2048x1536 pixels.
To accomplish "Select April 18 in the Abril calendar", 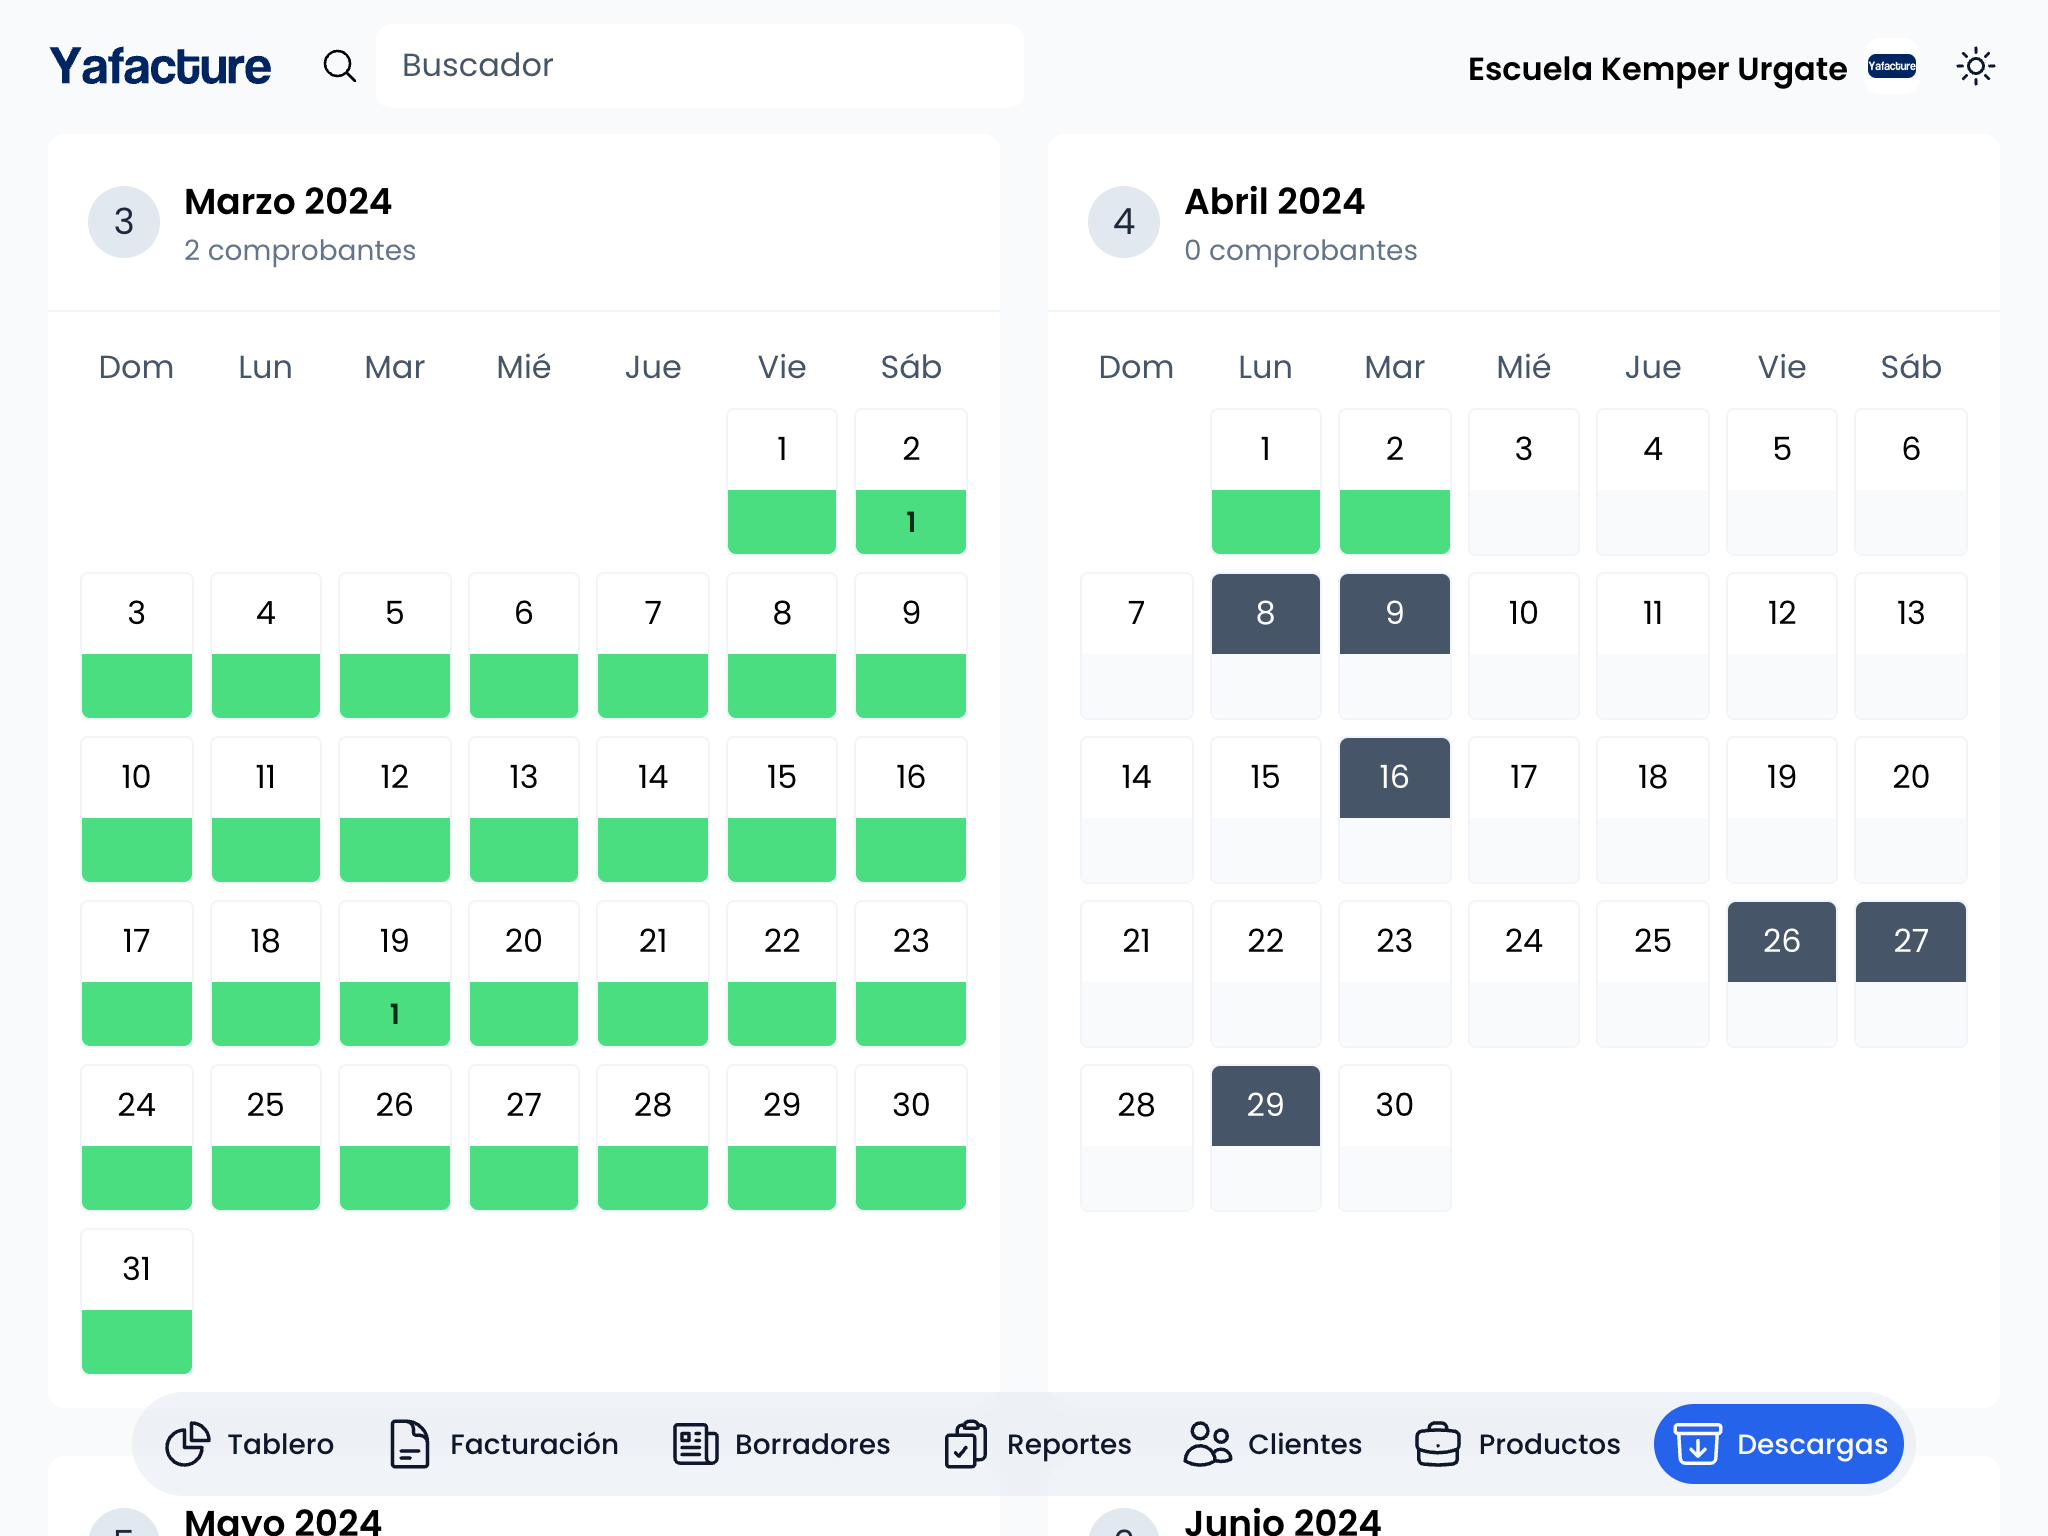I will coord(1653,809).
